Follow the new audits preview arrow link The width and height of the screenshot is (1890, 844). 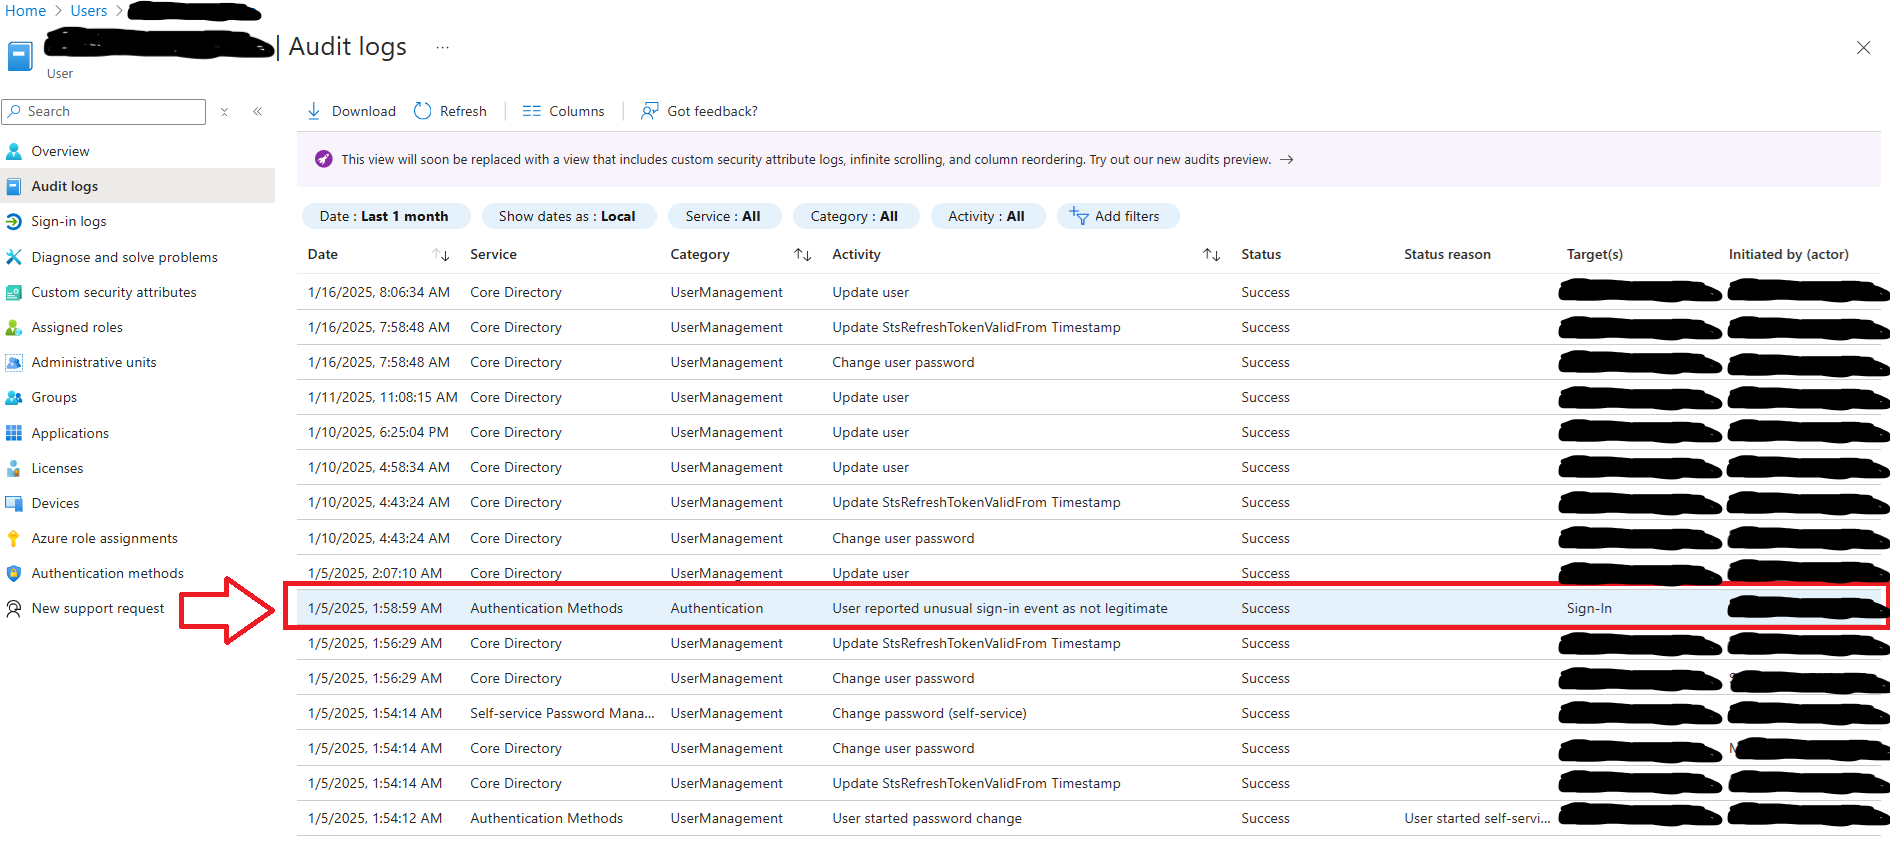point(1287,160)
